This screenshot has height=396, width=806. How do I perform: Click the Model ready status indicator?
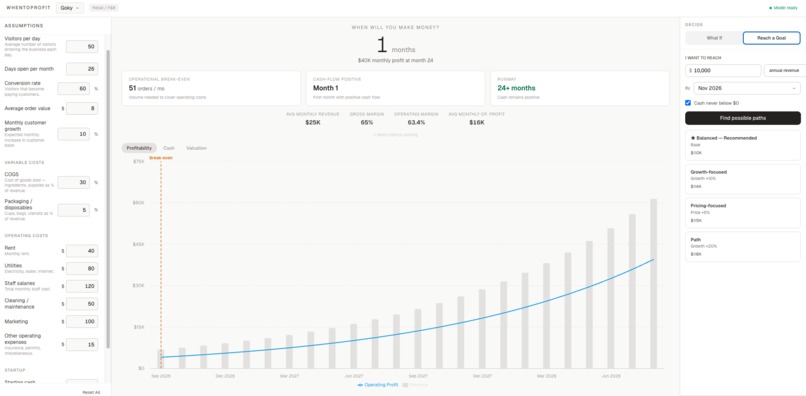[x=783, y=8]
